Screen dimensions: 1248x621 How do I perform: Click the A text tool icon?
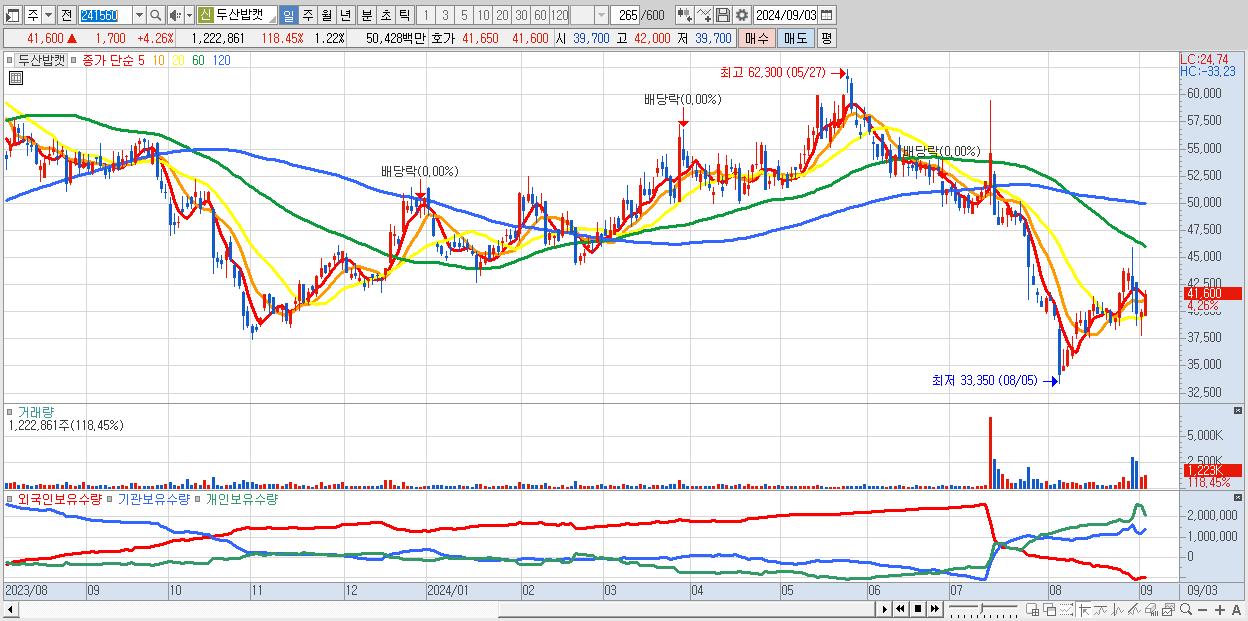[x=1236, y=610]
